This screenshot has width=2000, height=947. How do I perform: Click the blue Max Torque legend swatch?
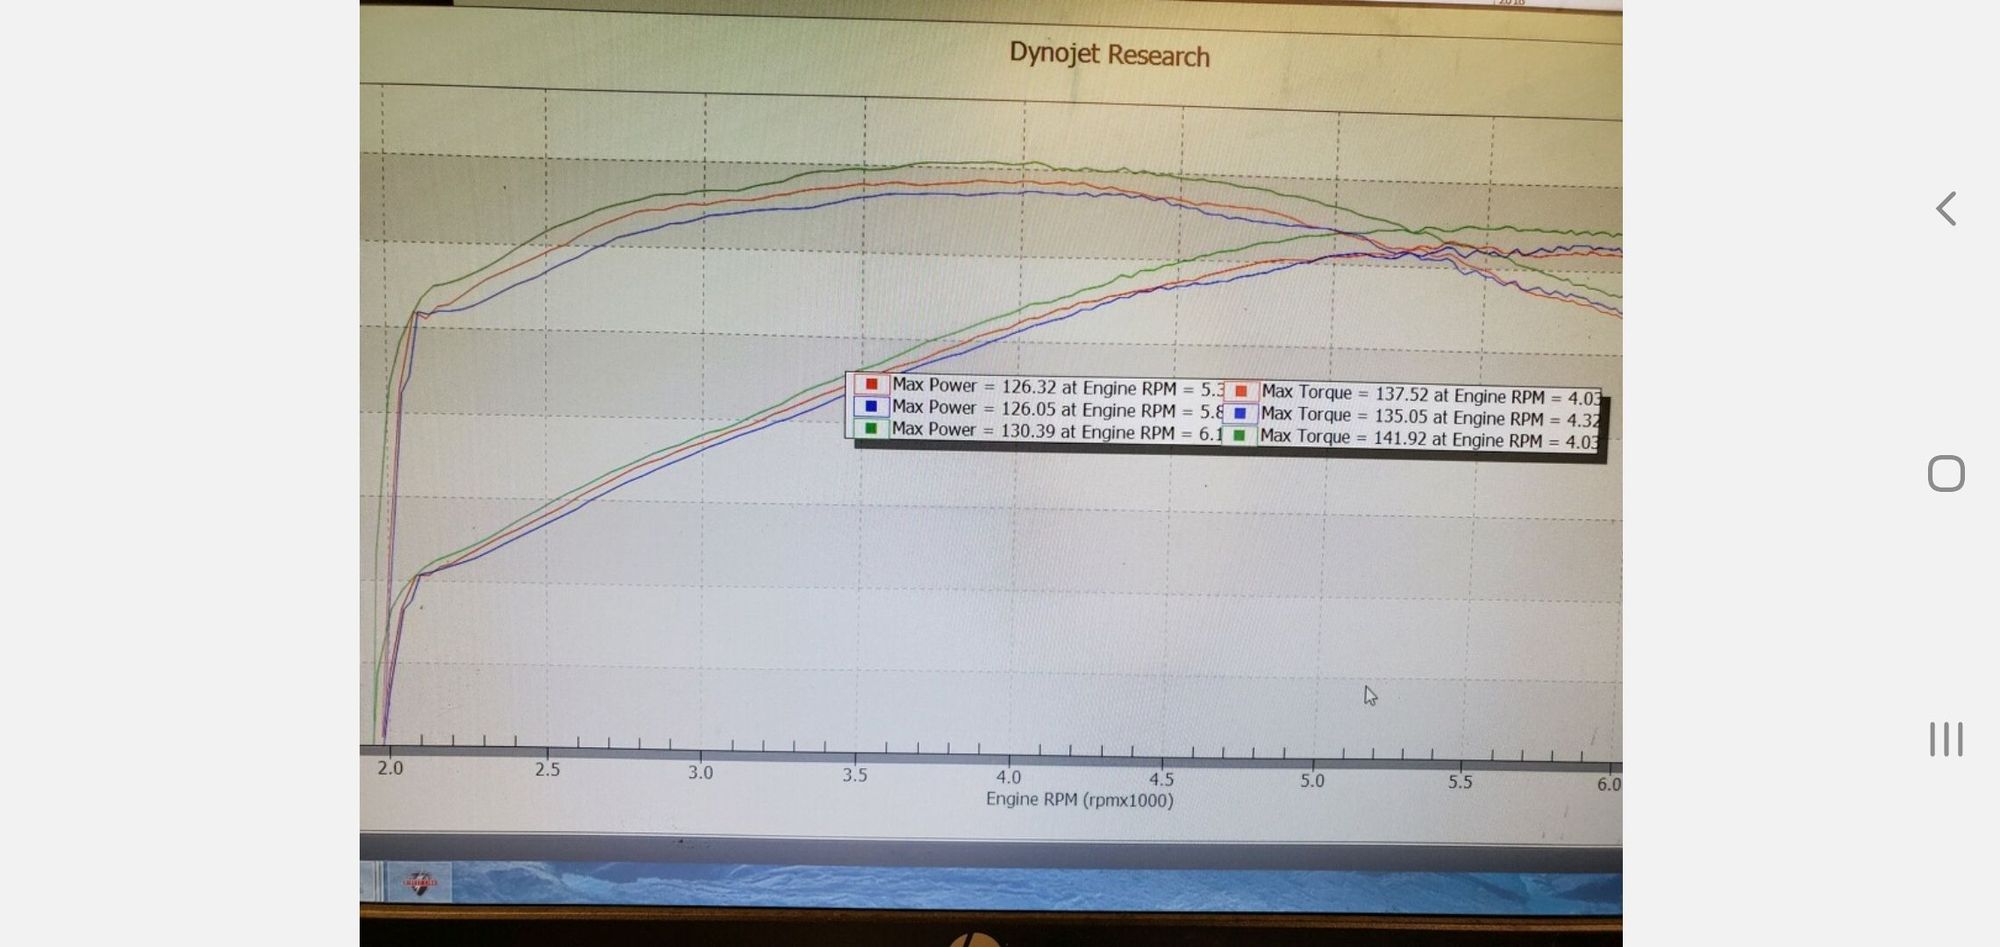point(1240,414)
